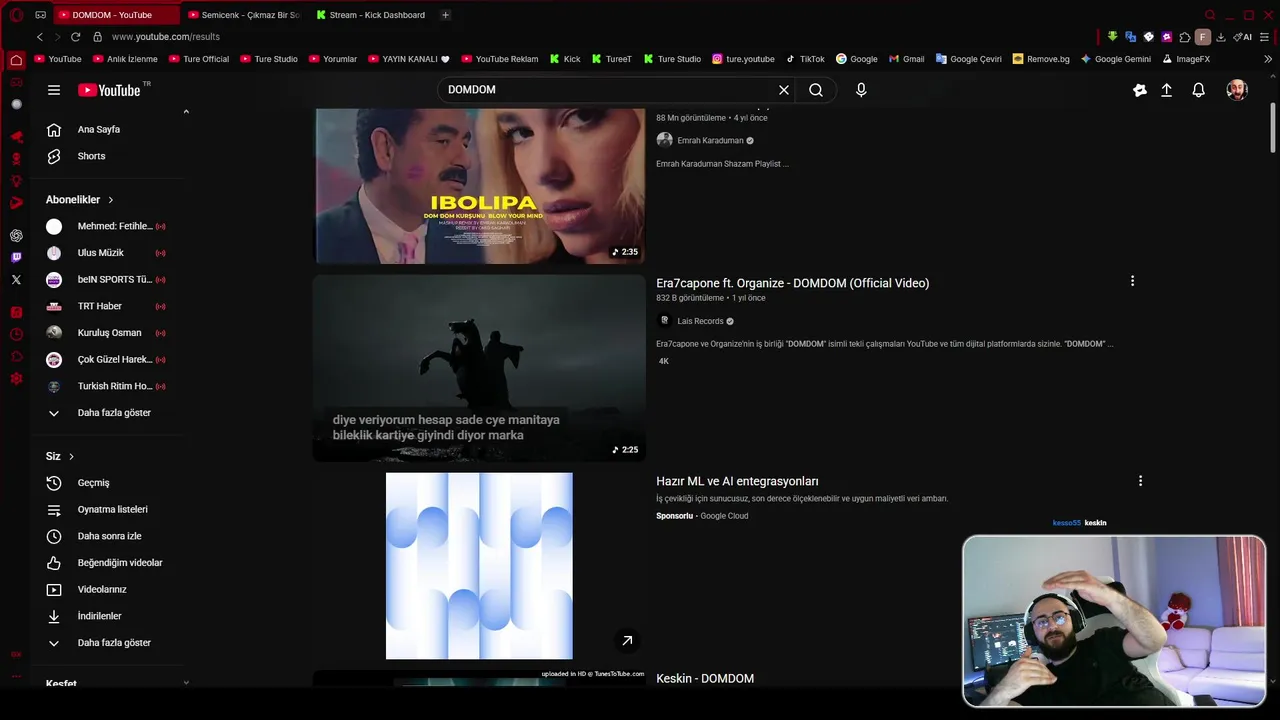Open the YouTube notifications bell
Screen dimensions: 1280x720
(1198, 90)
